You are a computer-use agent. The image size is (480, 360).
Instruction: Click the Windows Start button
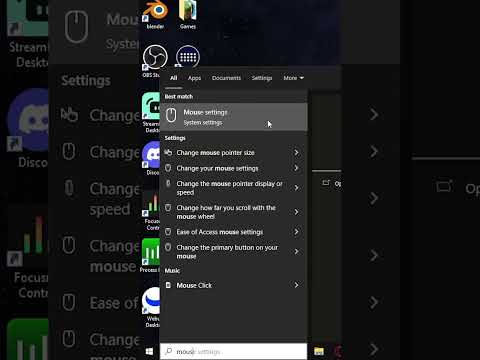click(x=149, y=351)
